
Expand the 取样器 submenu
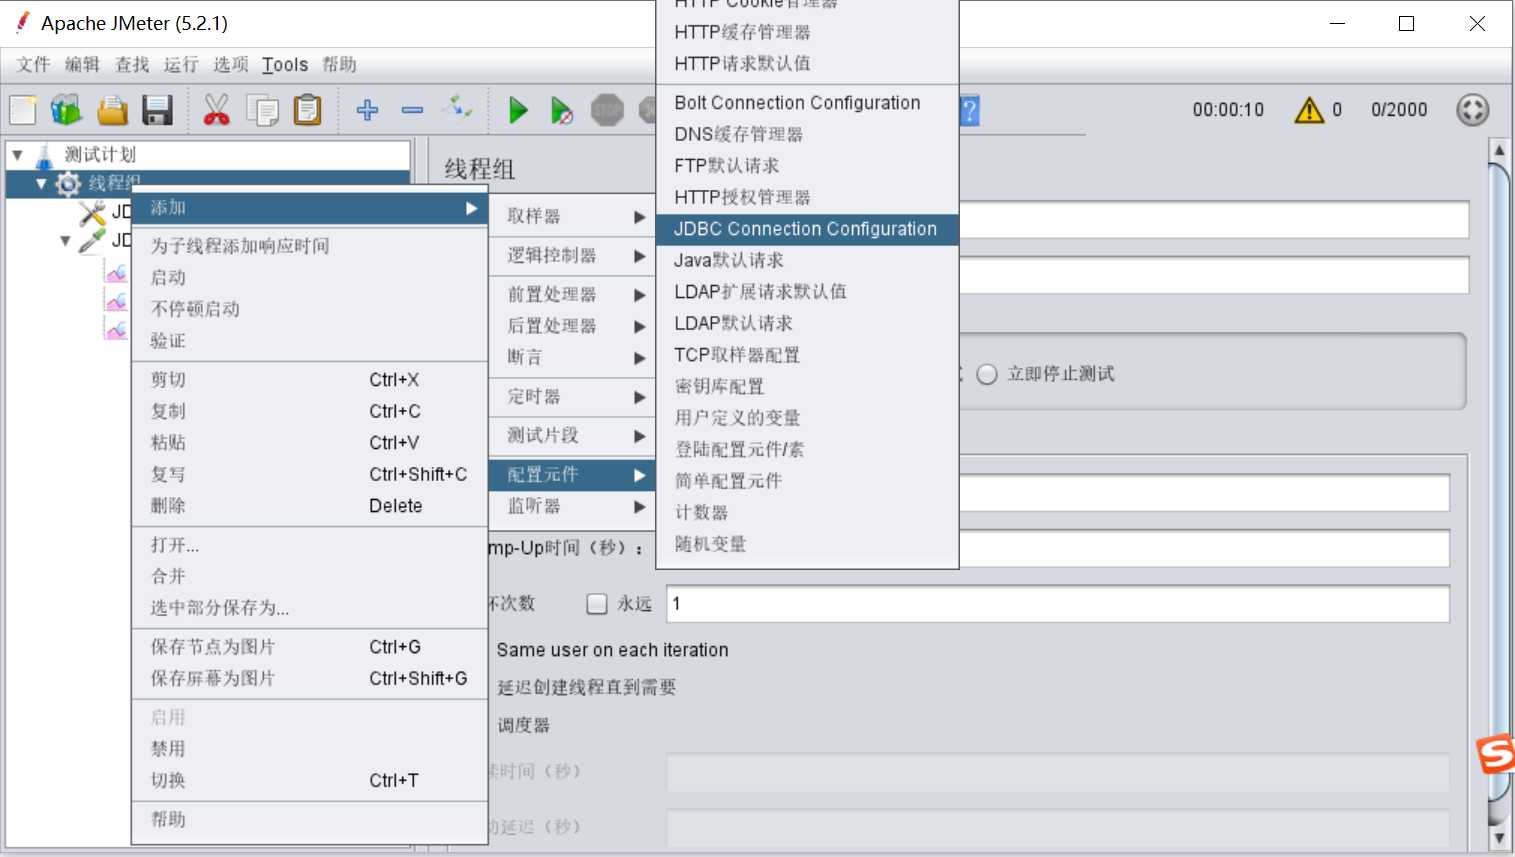572,216
